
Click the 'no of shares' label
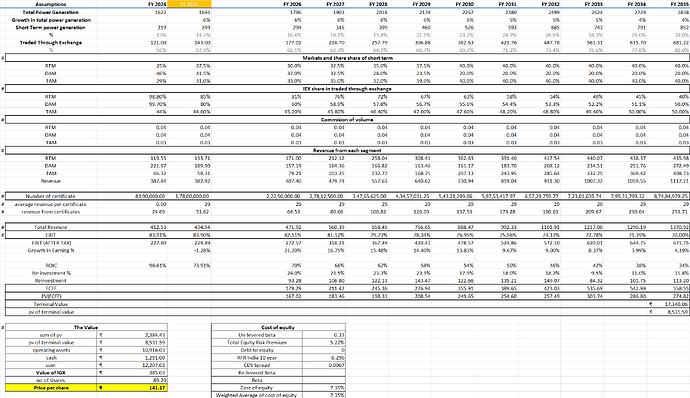pos(51,380)
